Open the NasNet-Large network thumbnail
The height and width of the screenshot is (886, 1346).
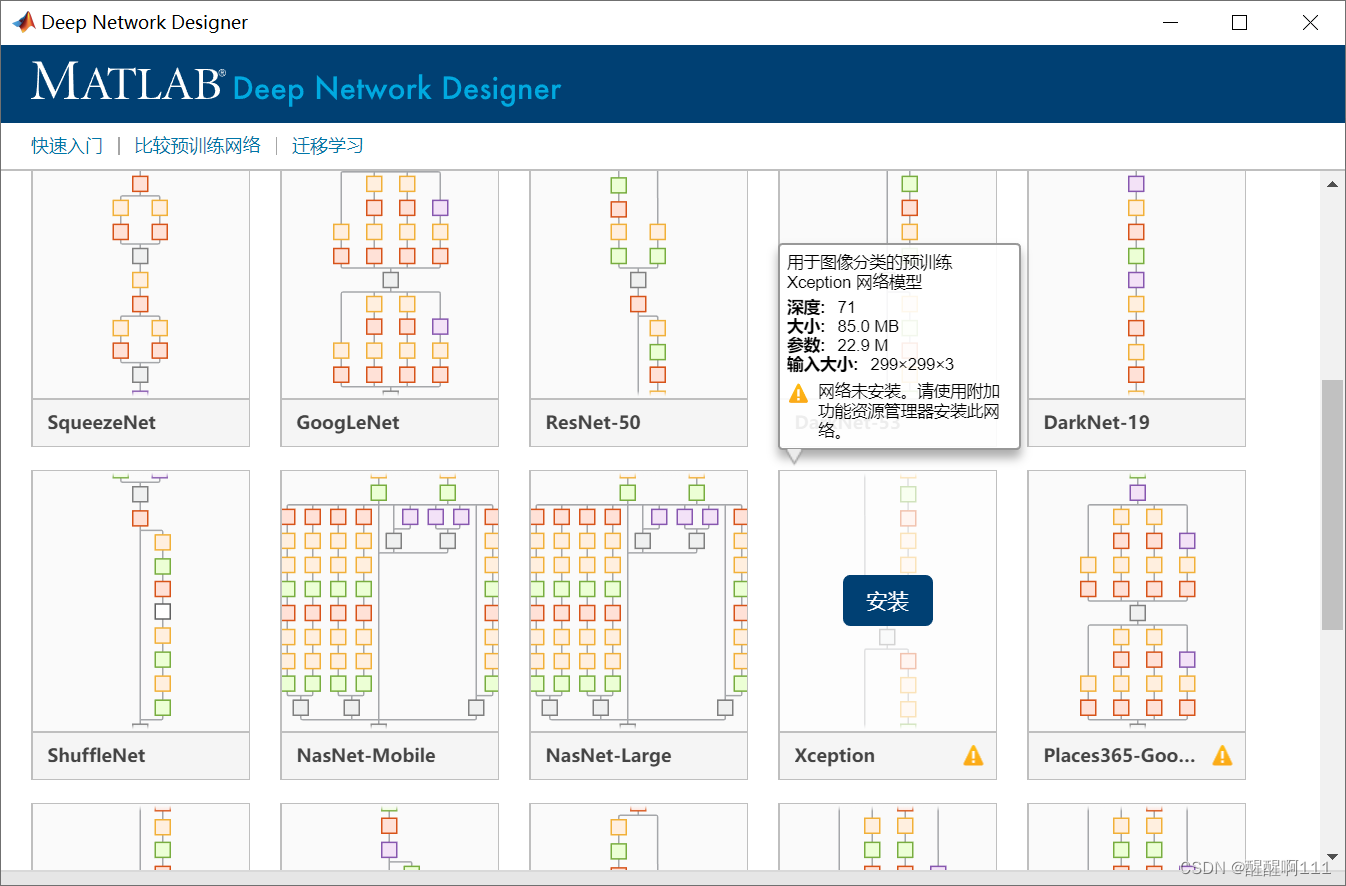638,600
